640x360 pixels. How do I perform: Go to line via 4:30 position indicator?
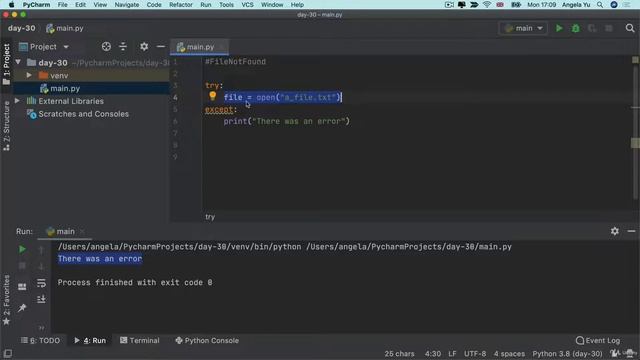[x=433, y=353]
